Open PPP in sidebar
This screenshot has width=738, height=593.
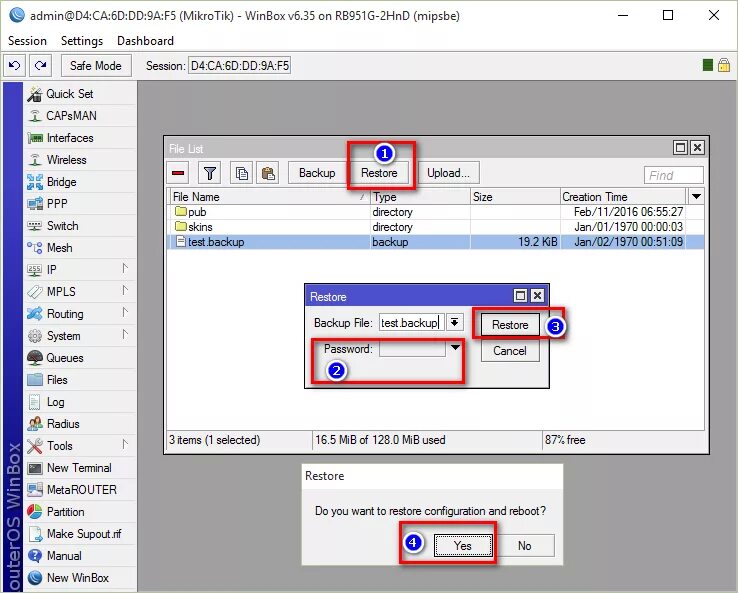click(x=80, y=204)
